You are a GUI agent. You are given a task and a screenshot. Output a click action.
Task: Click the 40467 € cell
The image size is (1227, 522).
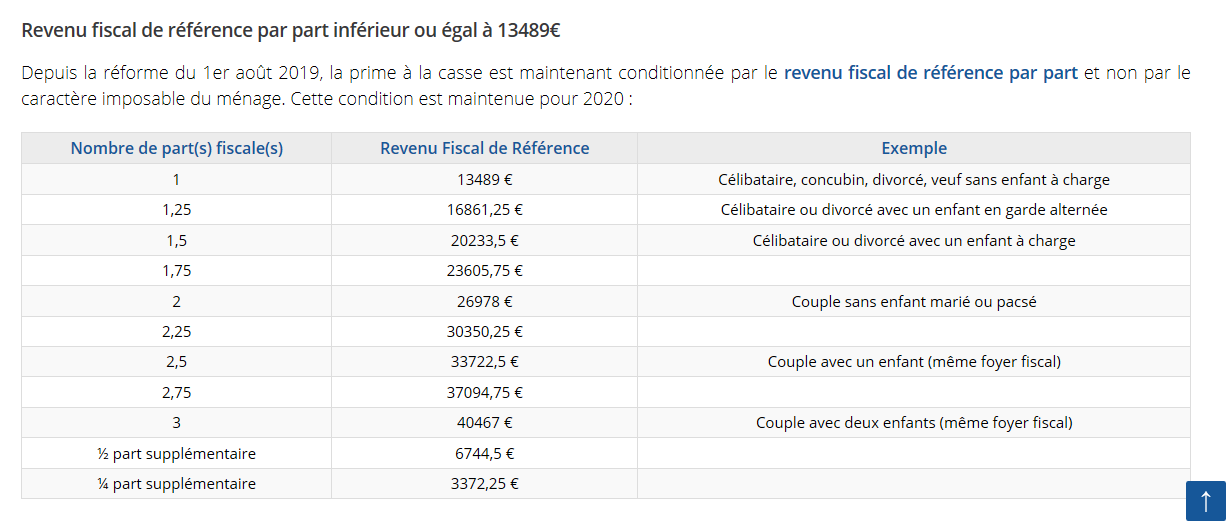point(484,423)
